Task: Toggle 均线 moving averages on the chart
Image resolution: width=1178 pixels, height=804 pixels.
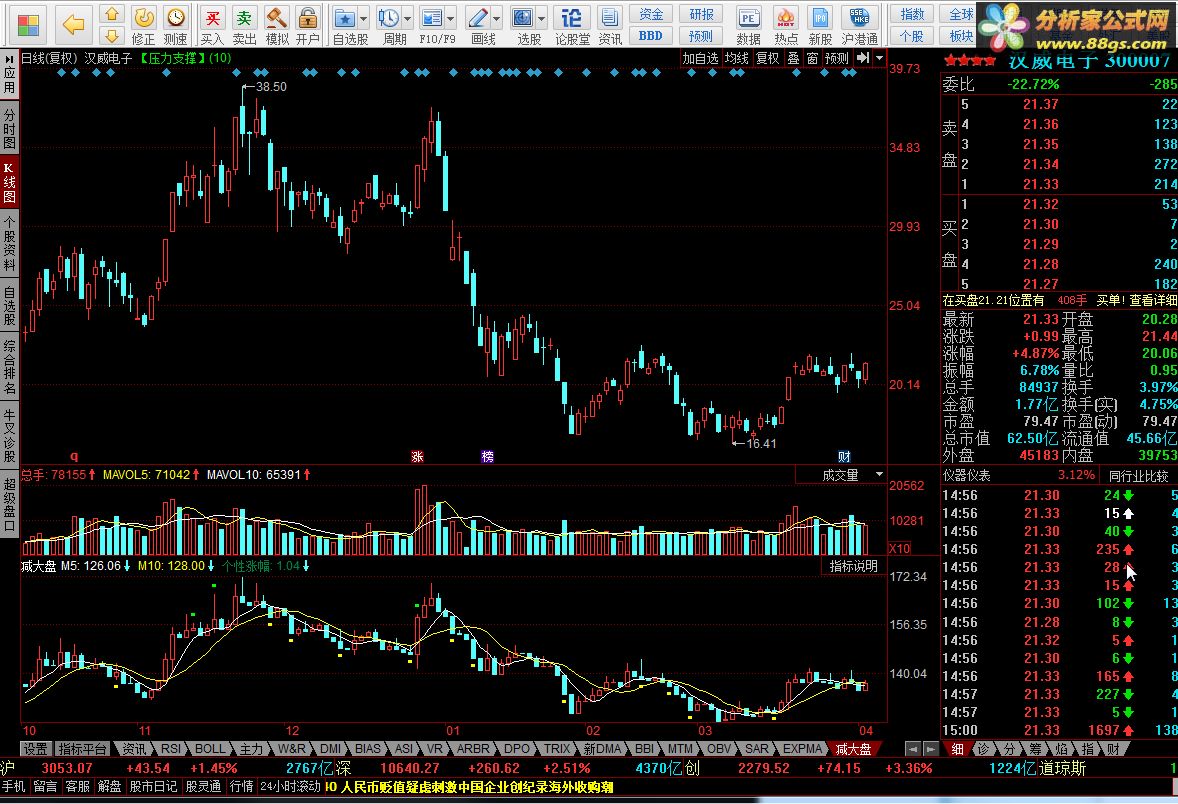Action: (x=737, y=59)
